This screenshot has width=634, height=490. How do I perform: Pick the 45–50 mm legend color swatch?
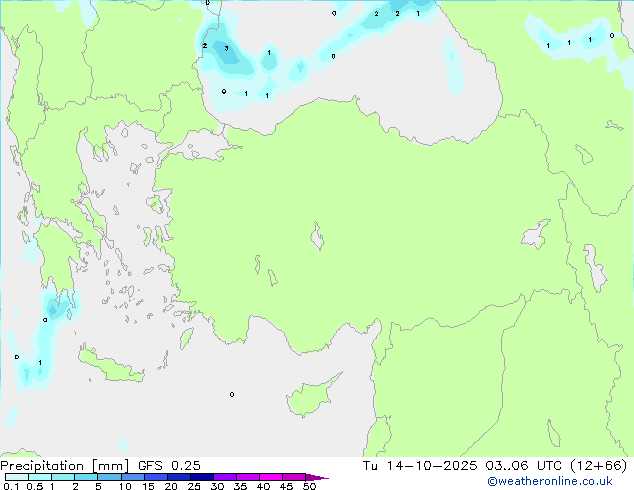(294, 477)
